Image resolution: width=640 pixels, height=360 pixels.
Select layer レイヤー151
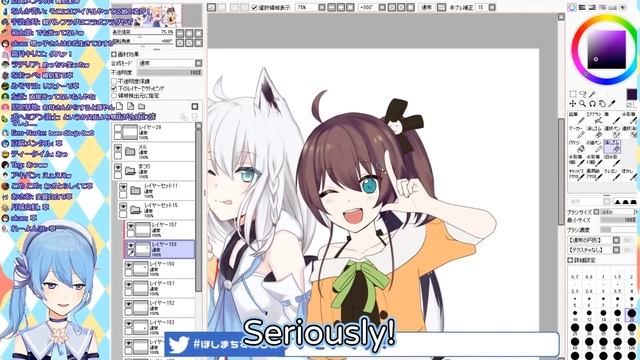pyautogui.click(x=159, y=288)
